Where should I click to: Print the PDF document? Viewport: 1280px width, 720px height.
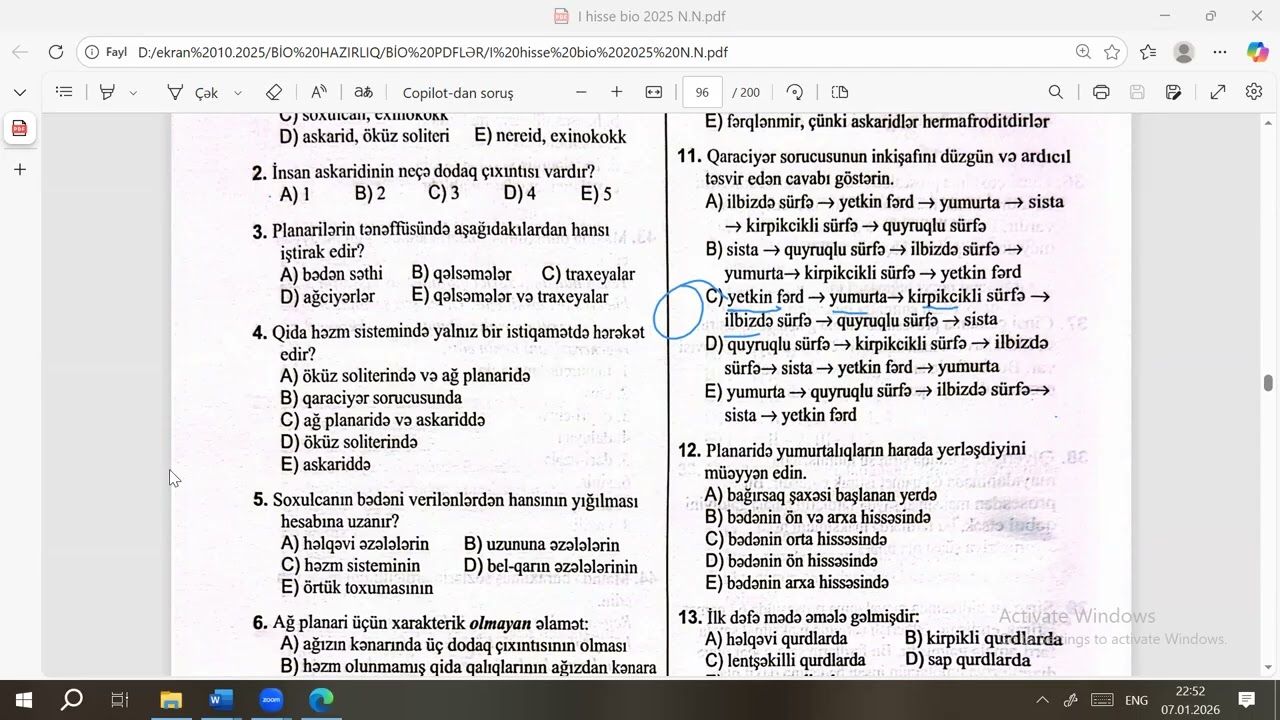(x=1101, y=92)
